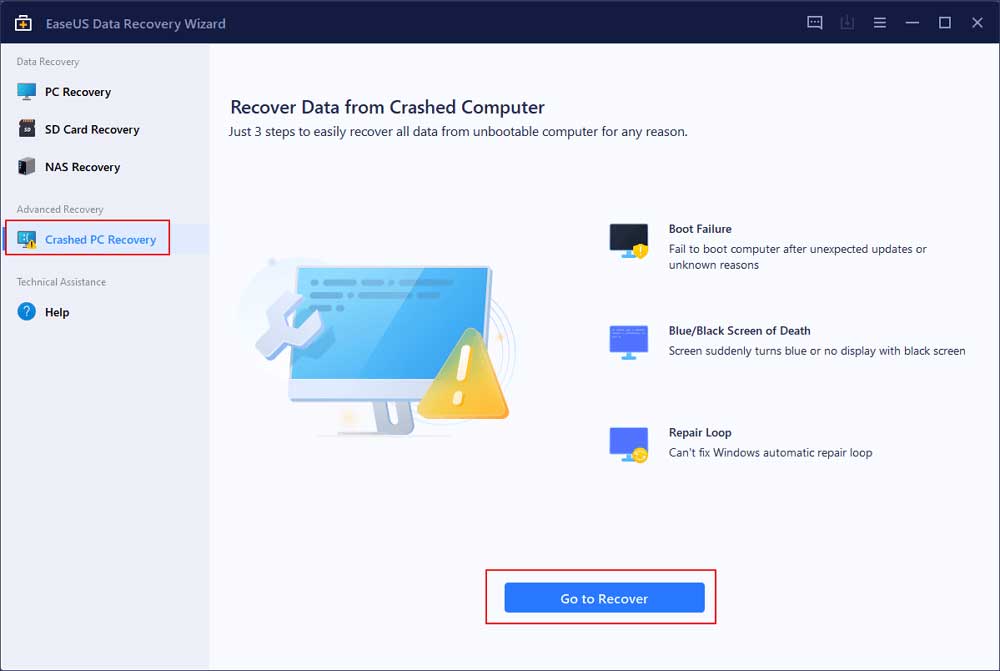
Task: Click the SD Card Recovery icon
Action: pos(27,129)
